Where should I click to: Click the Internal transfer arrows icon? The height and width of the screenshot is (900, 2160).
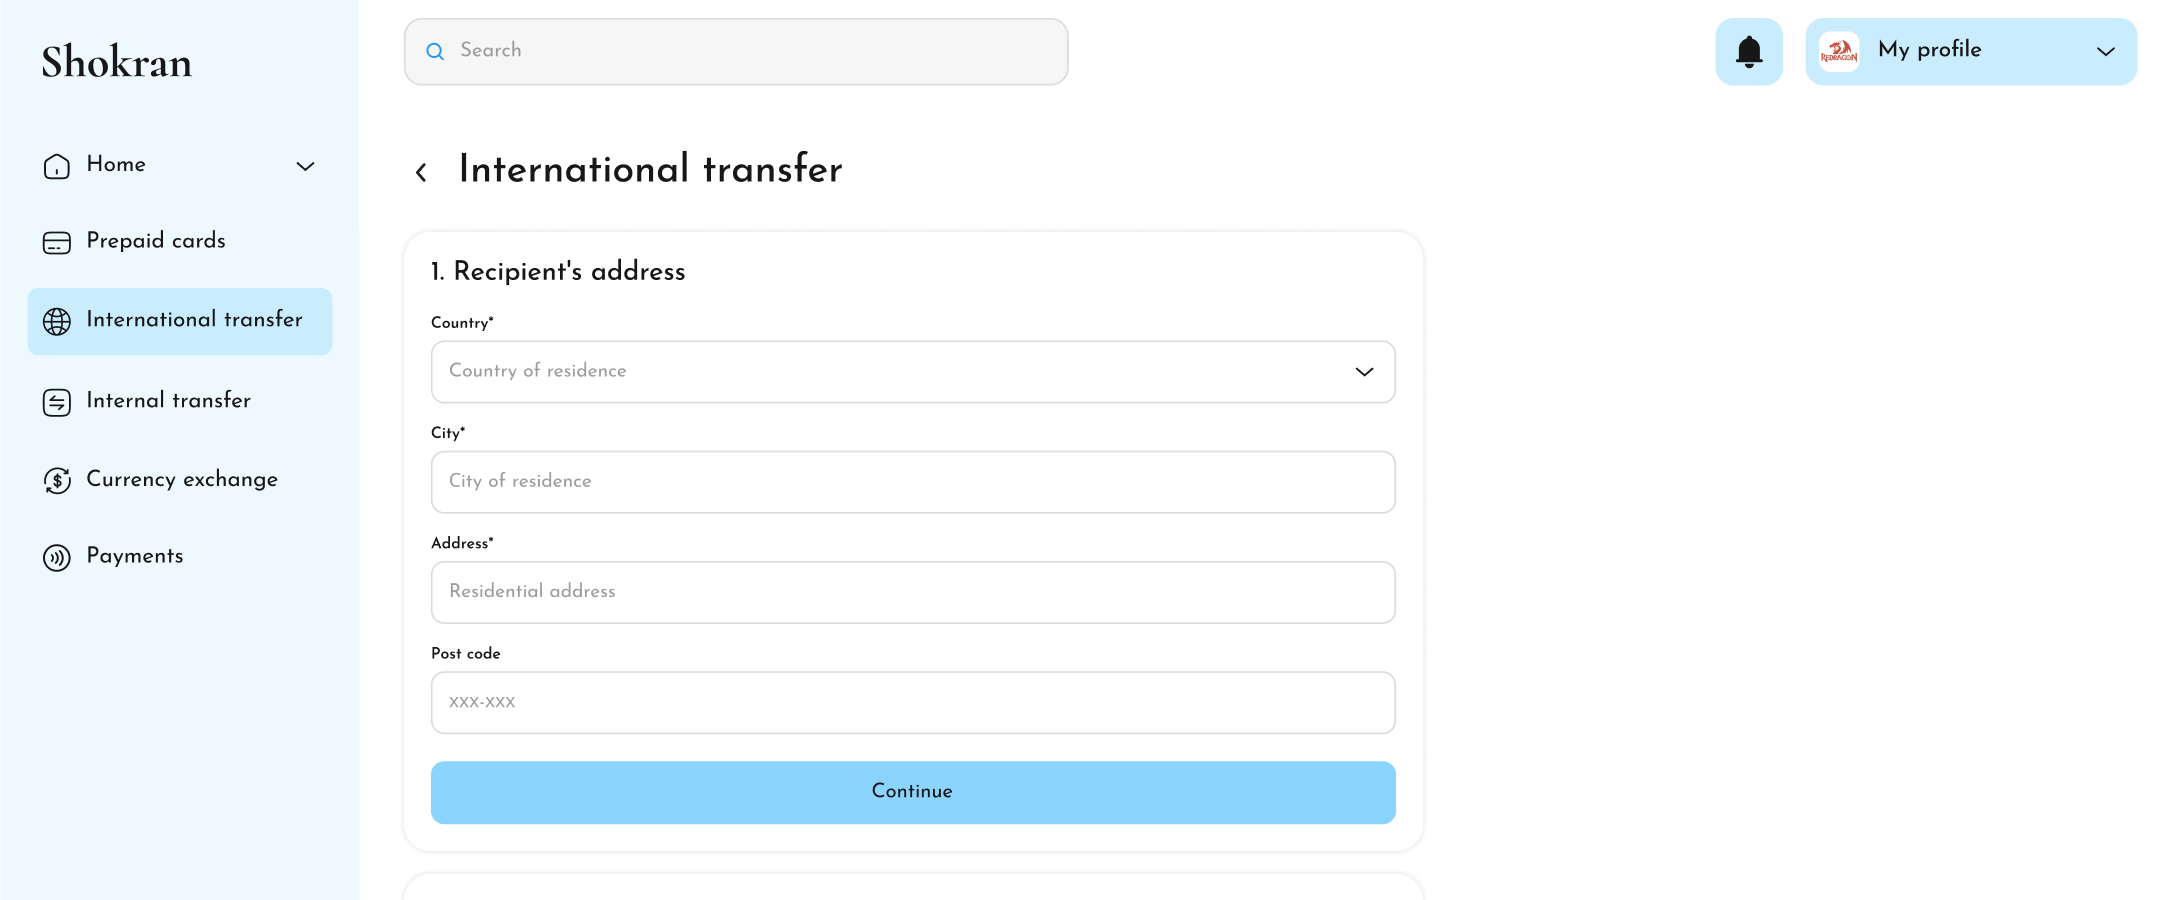(x=56, y=401)
